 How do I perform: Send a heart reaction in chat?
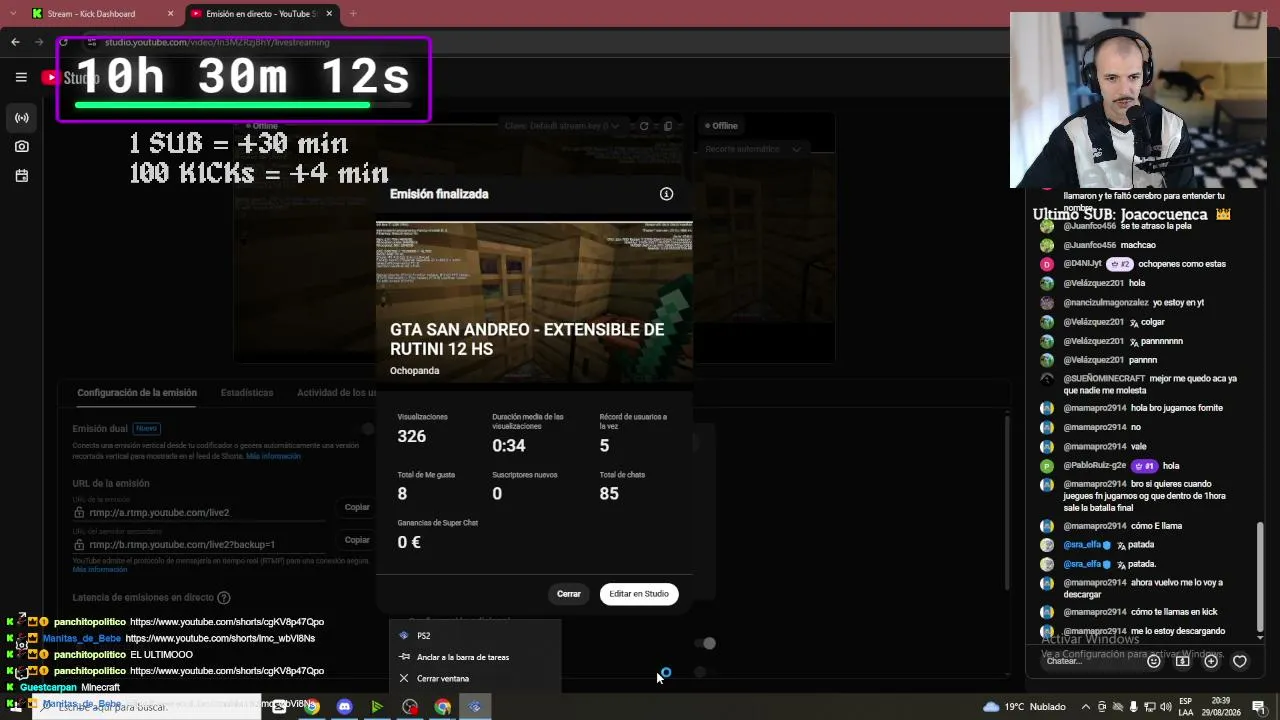pyautogui.click(x=1240, y=661)
